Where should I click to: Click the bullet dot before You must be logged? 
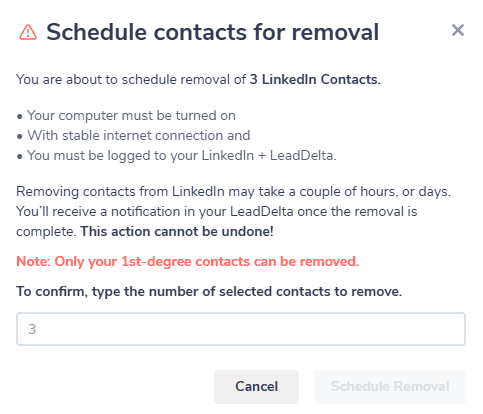(20, 157)
